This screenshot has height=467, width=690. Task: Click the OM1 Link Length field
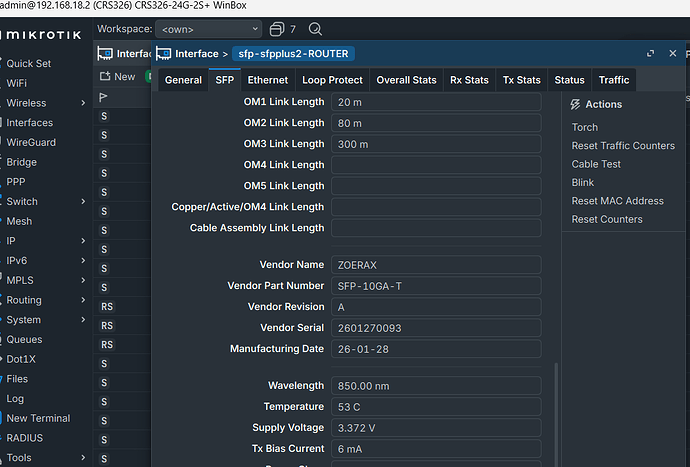(436, 102)
